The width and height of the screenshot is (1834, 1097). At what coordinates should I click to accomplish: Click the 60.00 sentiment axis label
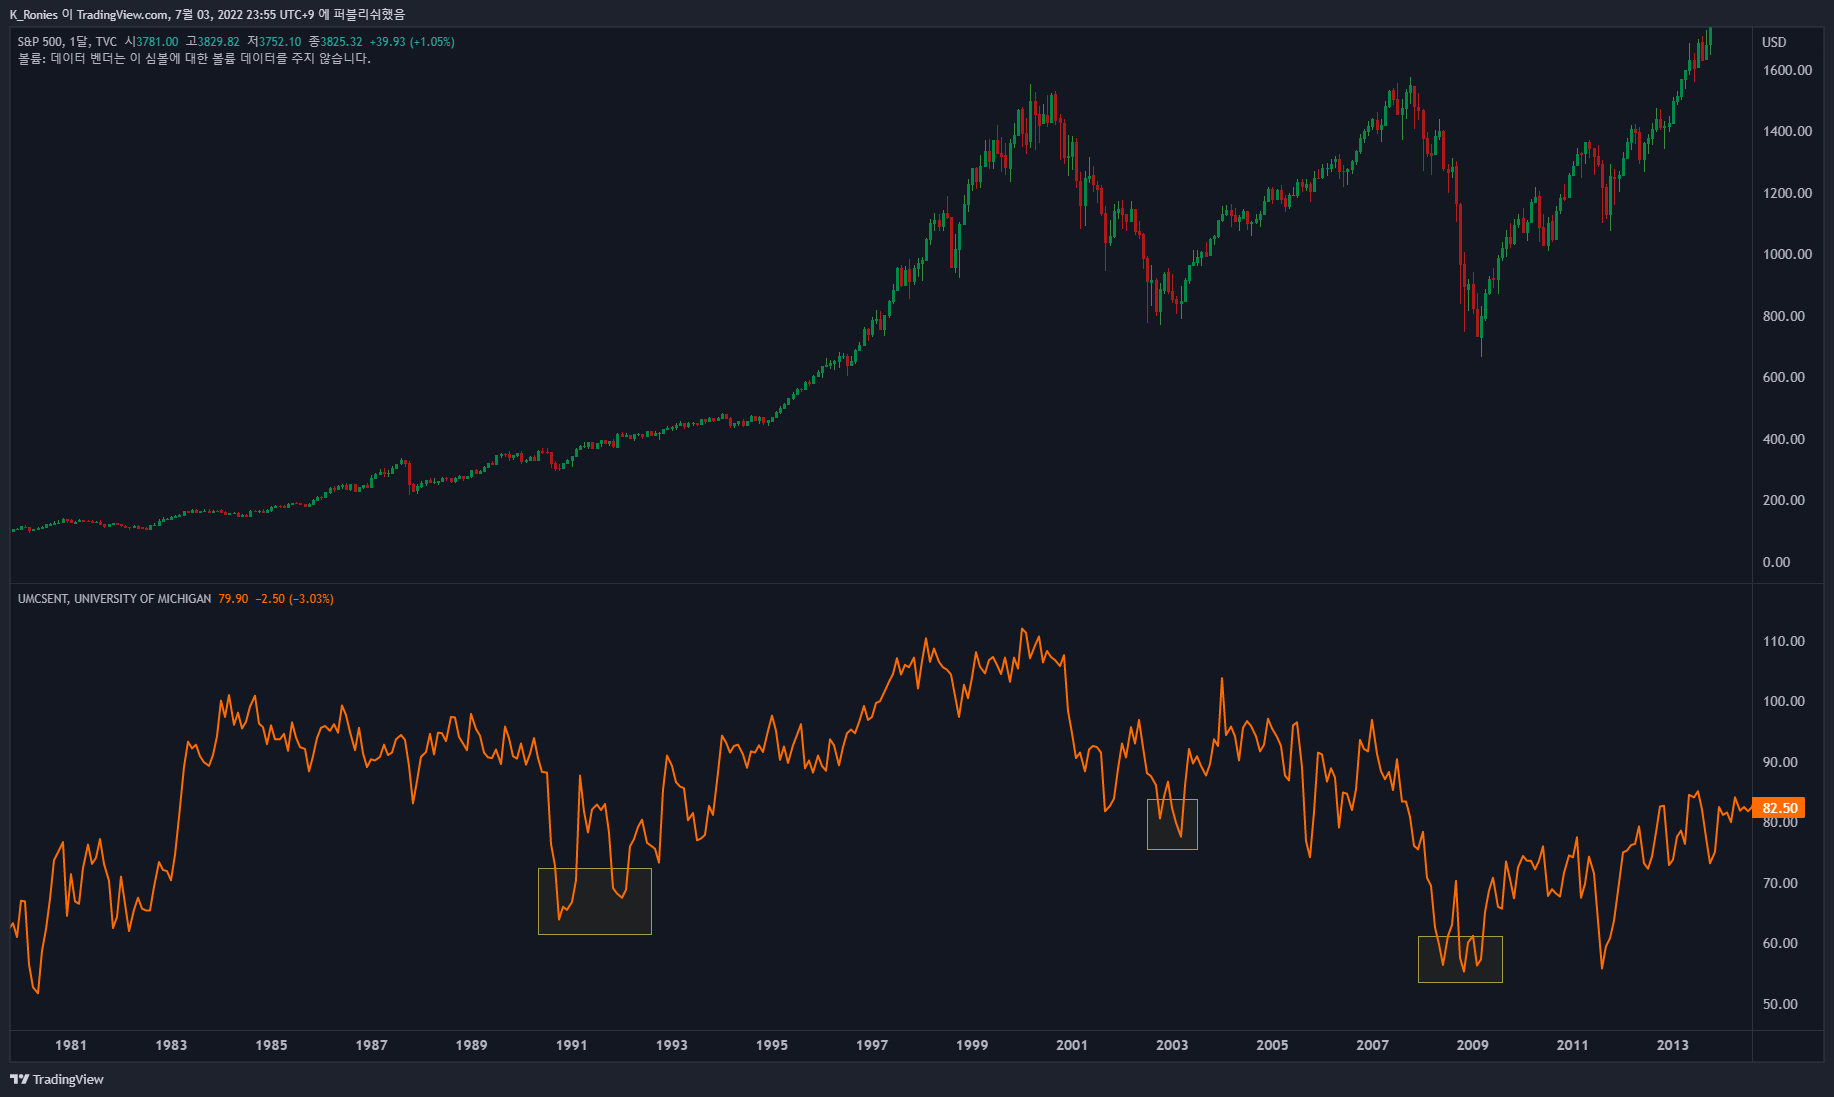[x=1780, y=943]
